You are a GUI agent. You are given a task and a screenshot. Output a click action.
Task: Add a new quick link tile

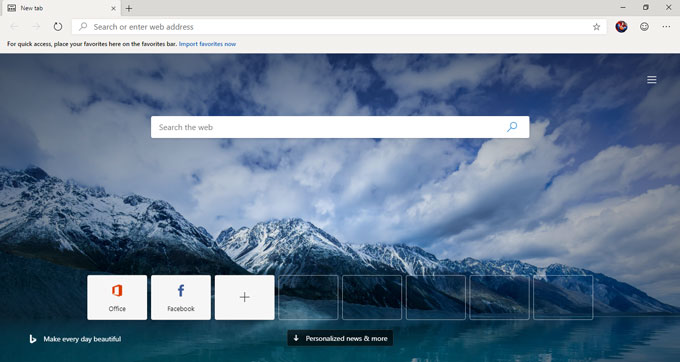click(x=245, y=297)
